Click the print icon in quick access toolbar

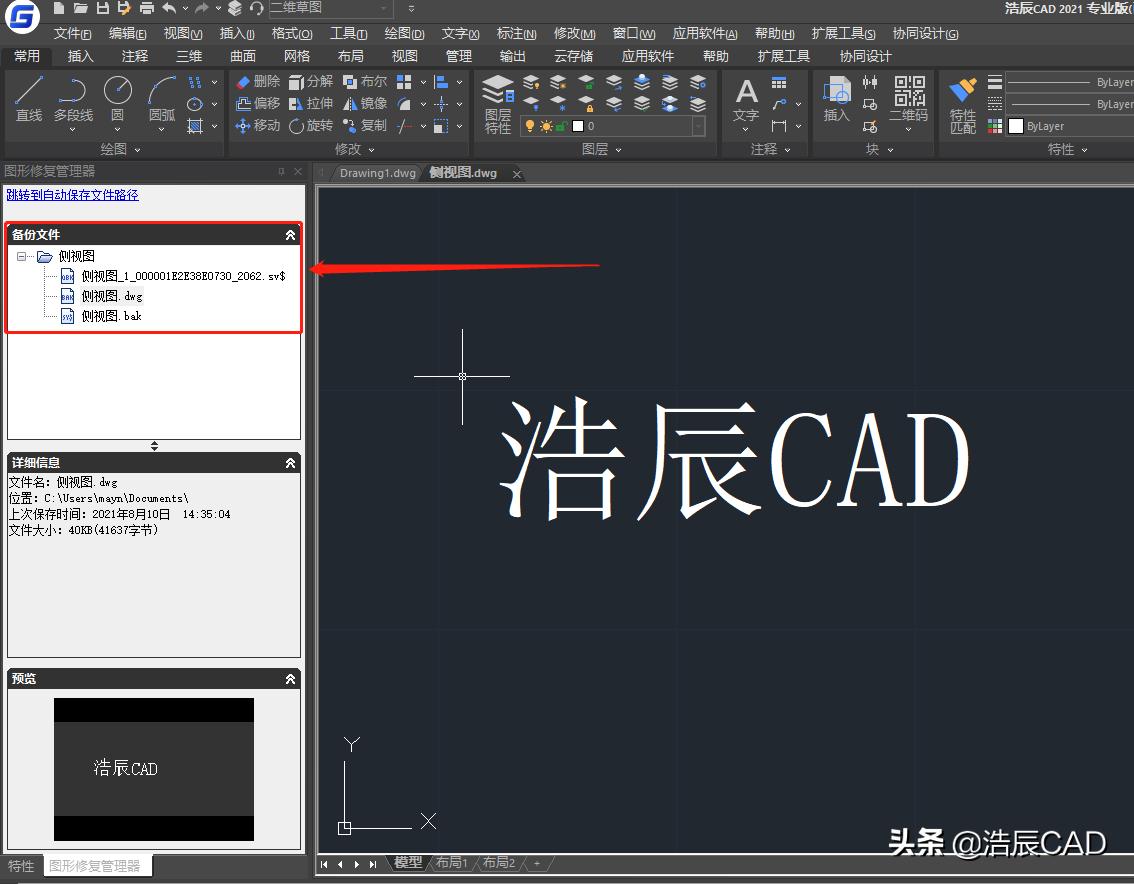pos(147,8)
